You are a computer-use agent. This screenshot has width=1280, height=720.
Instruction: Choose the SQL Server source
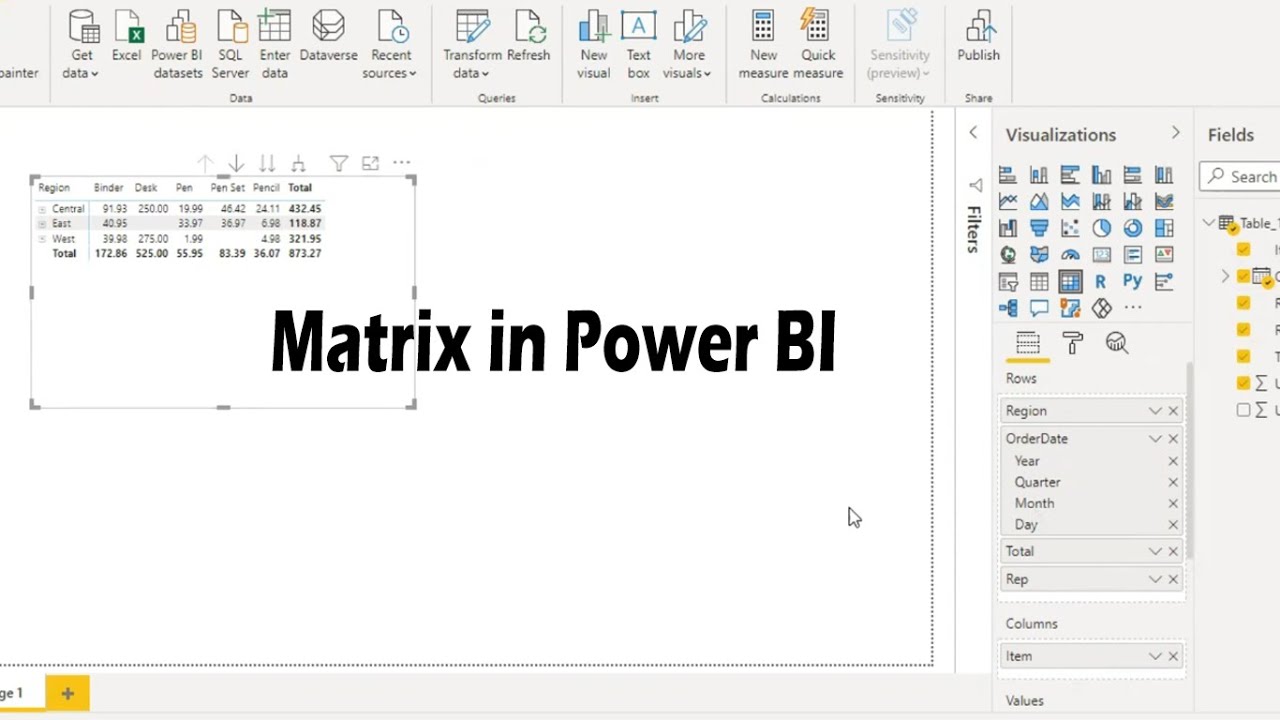pos(230,45)
